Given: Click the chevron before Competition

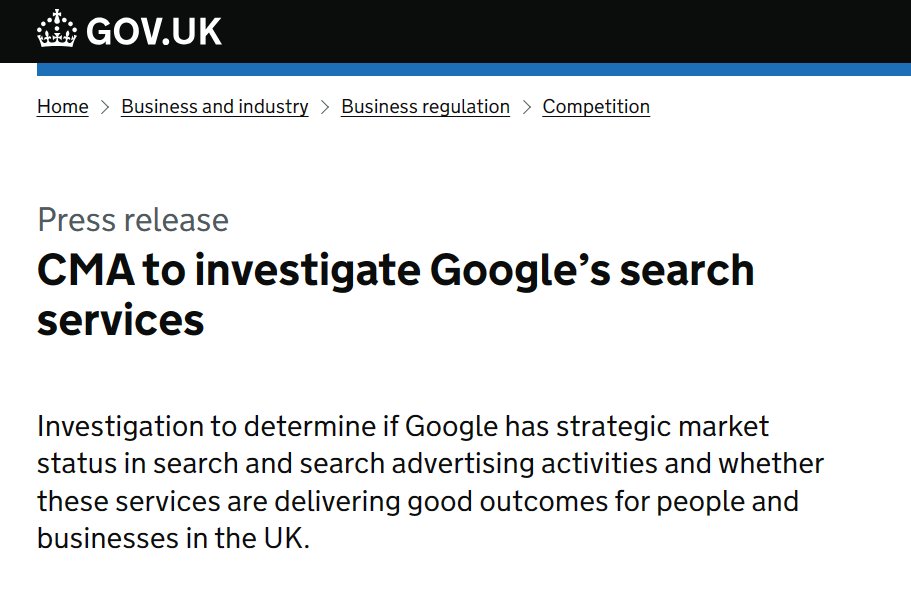Looking at the screenshot, I should coord(526,107).
